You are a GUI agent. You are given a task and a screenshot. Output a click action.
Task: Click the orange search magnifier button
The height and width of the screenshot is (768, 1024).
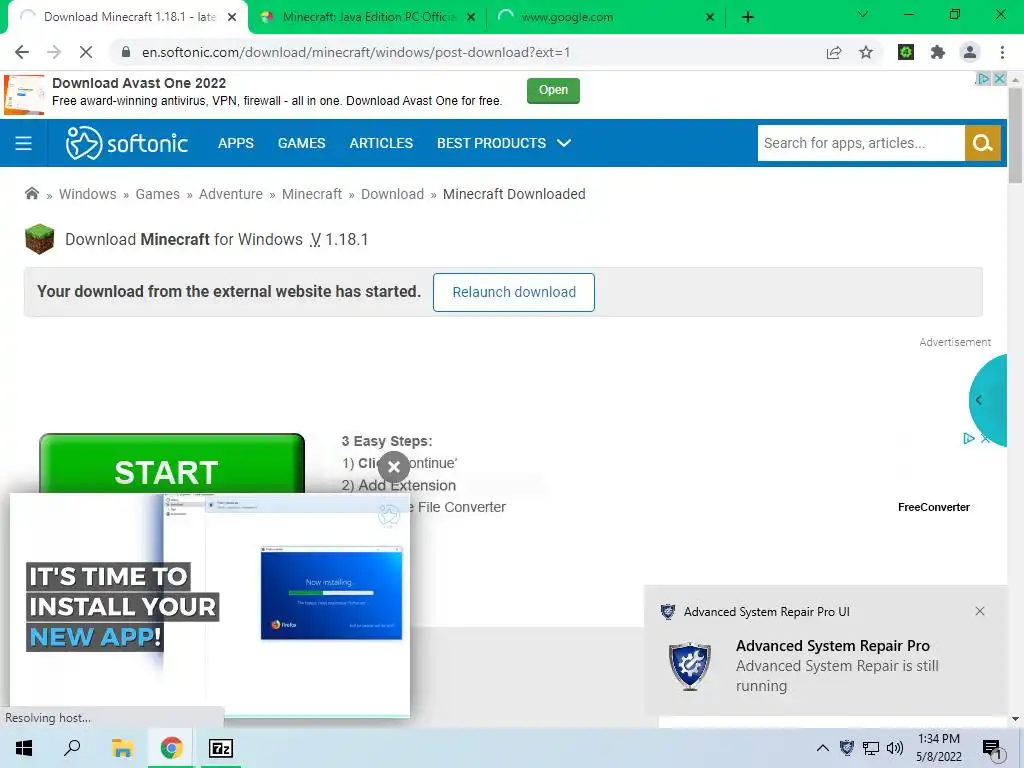983,143
